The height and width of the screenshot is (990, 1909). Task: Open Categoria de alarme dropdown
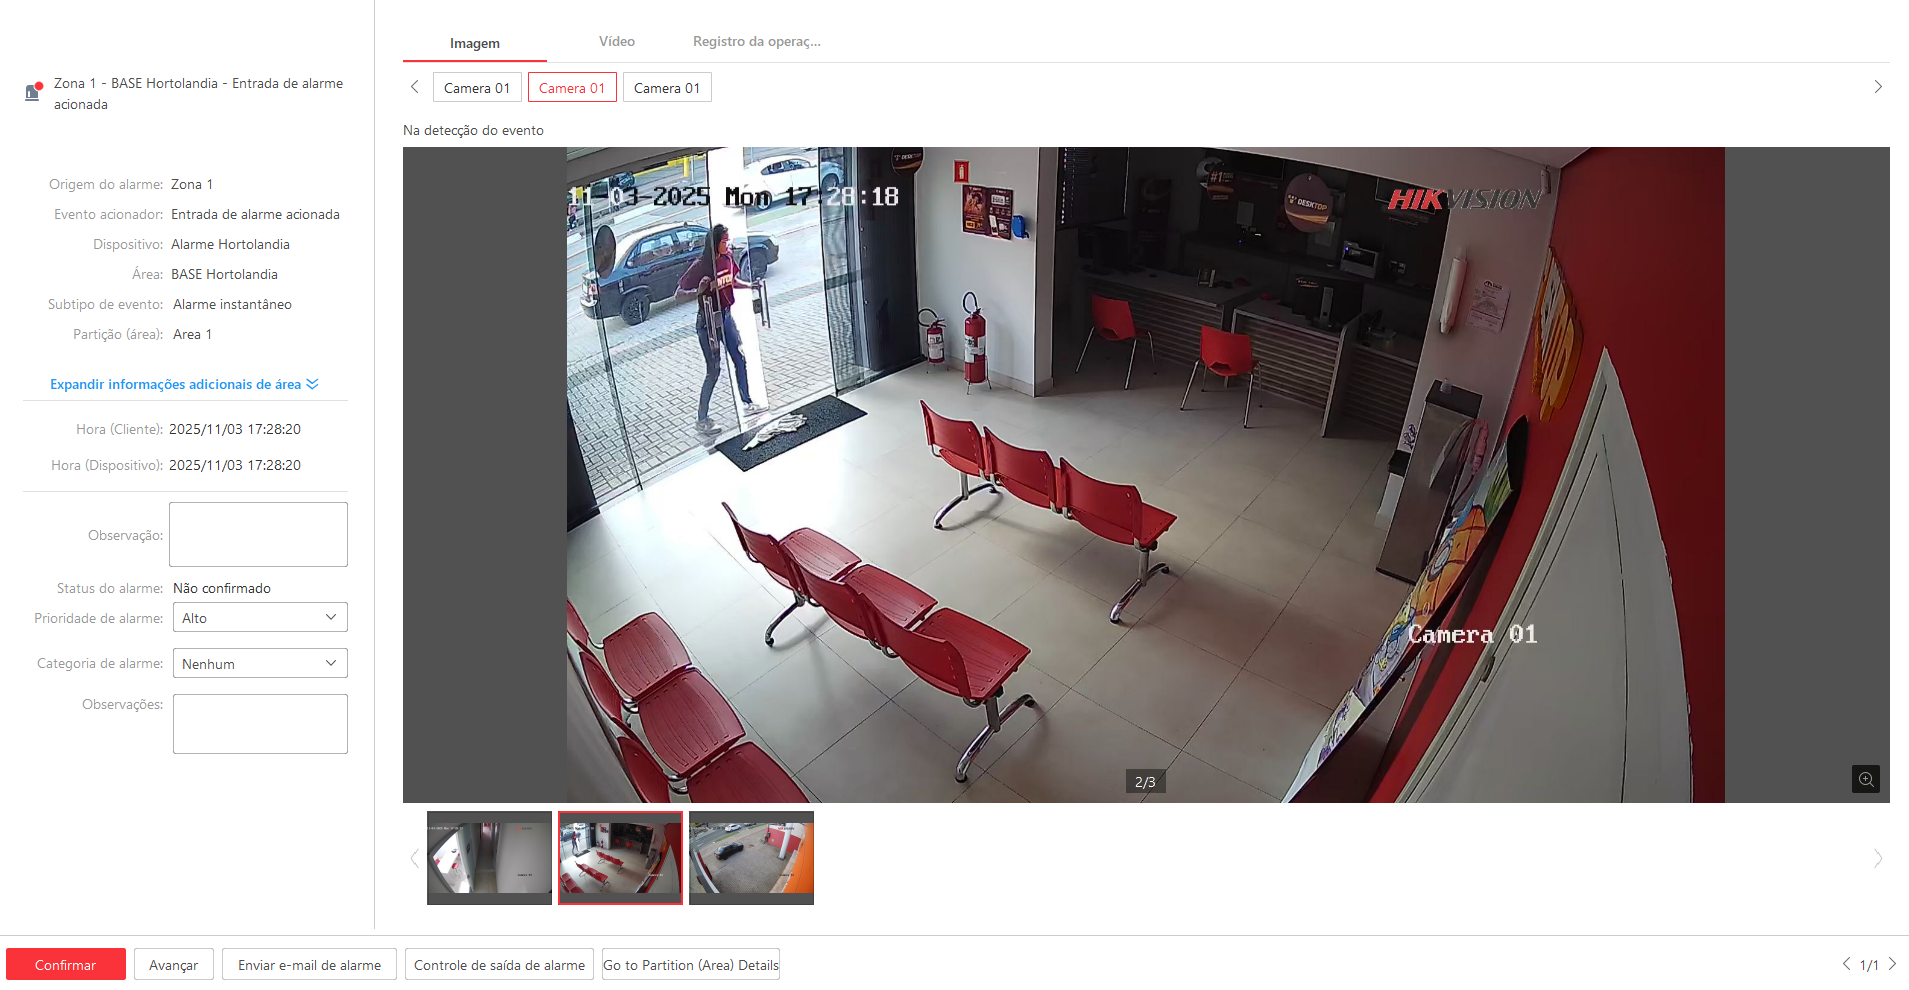click(x=260, y=663)
